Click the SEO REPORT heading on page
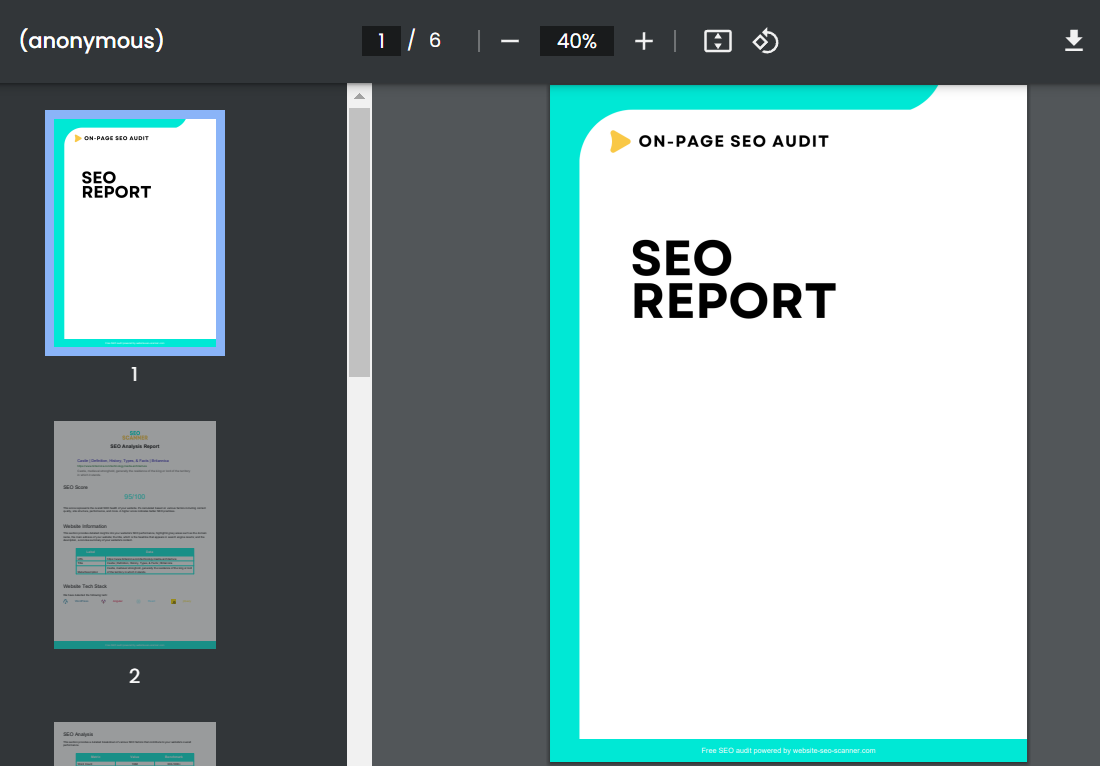Viewport: 1100px width, 766px height. coord(733,279)
